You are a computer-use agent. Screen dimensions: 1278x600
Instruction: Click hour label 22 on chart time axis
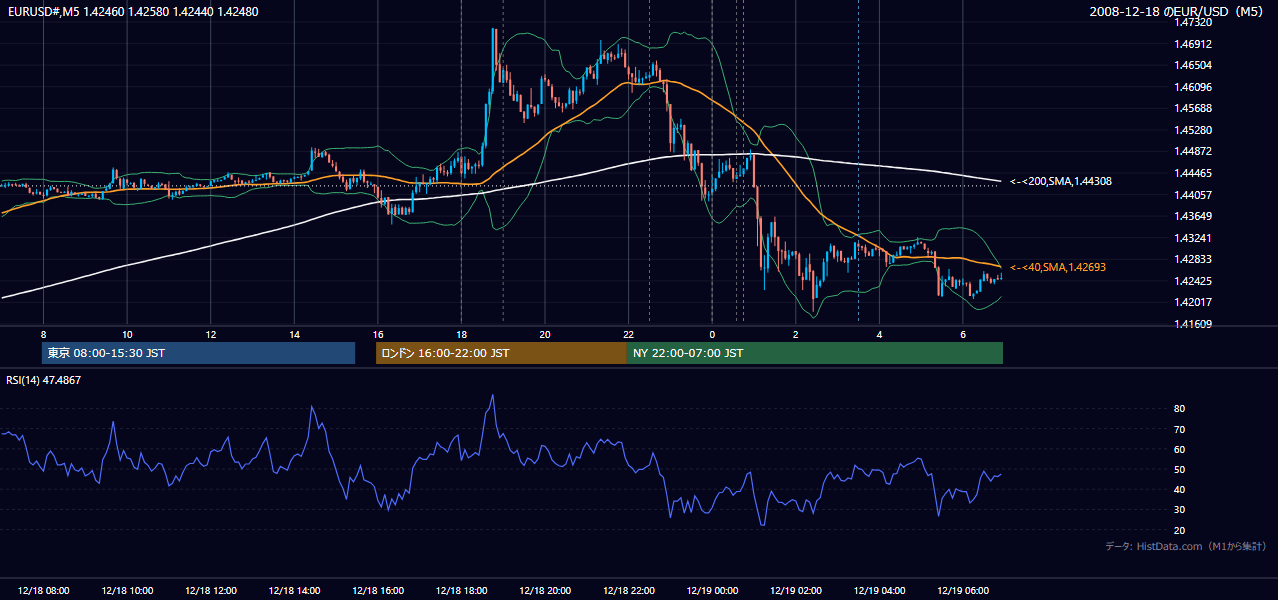pyautogui.click(x=628, y=334)
